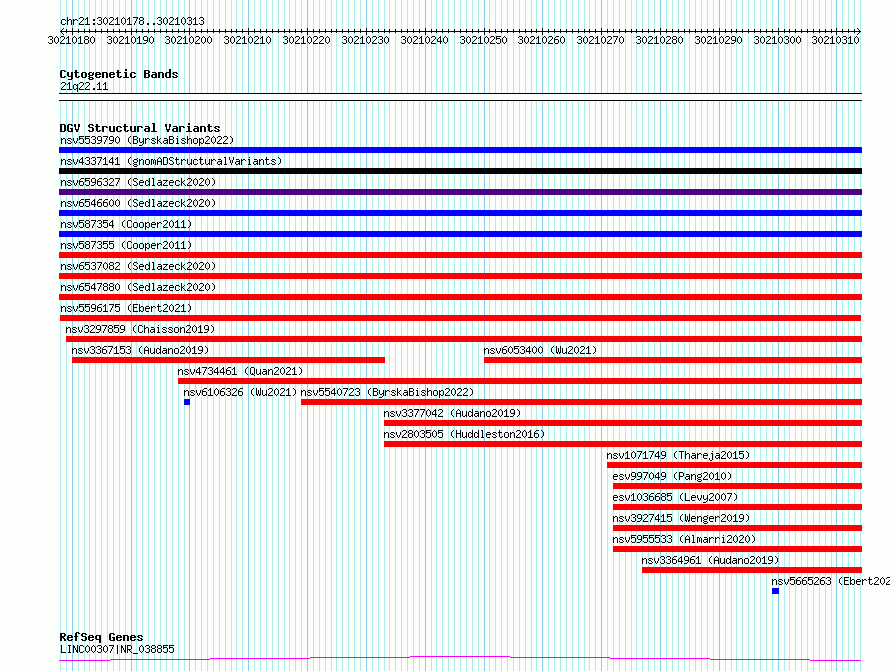Click the red bar of esv1036685

tap(737, 507)
